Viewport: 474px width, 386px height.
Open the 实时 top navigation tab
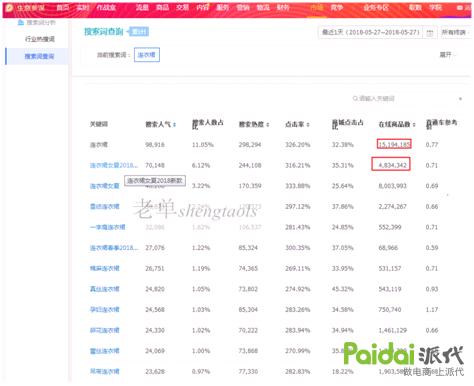pos(83,7)
